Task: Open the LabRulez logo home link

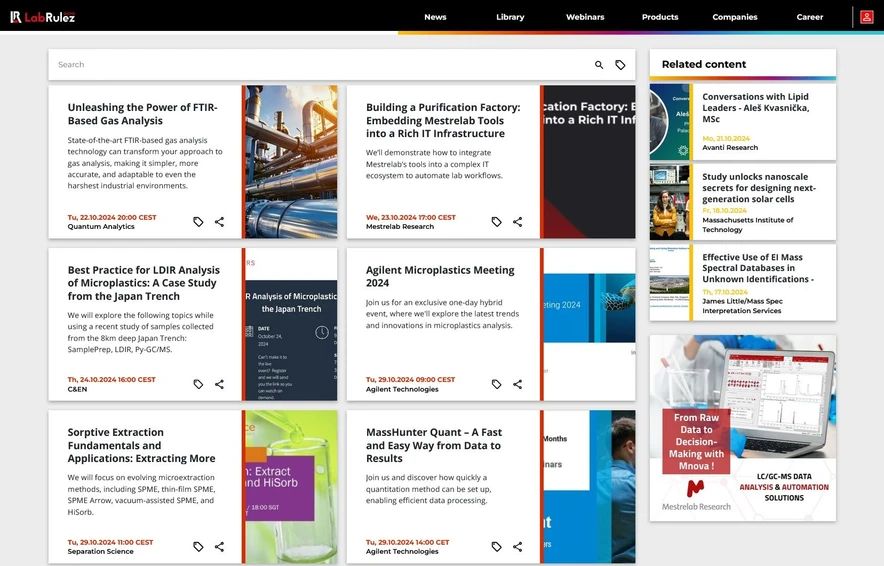Action: coord(42,17)
